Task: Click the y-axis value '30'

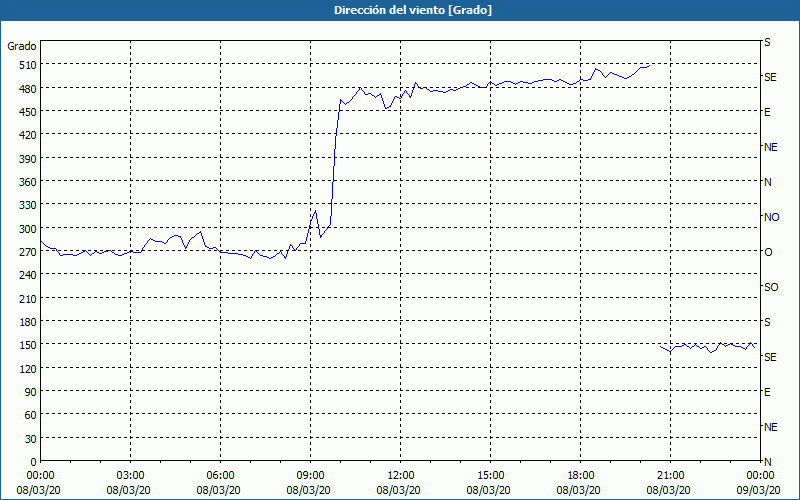Action: tap(31, 439)
